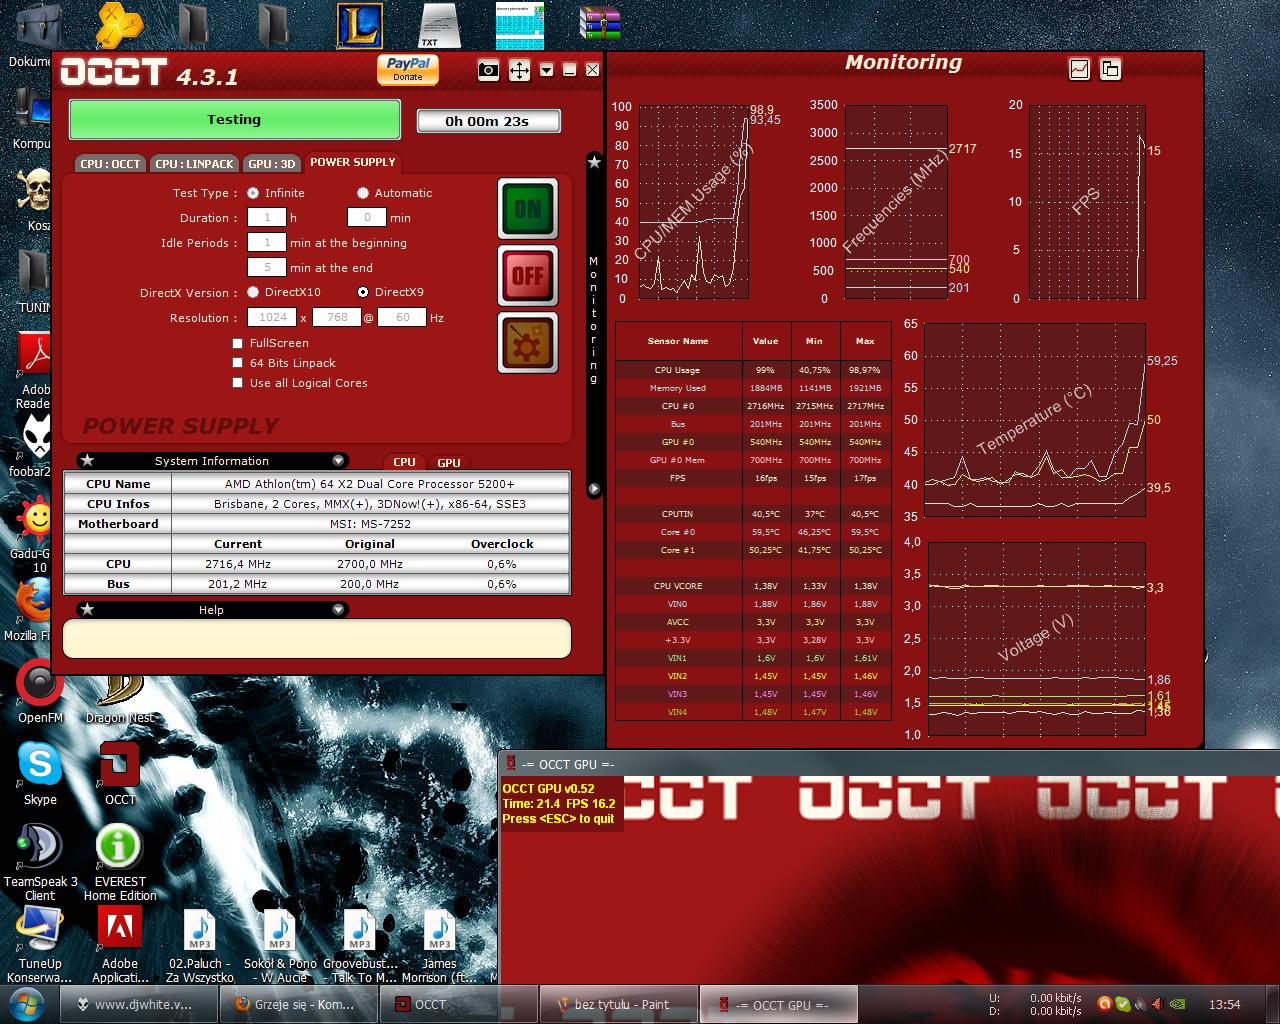The height and width of the screenshot is (1024, 1280).
Task: Select the Automatic test type
Action: pyautogui.click(x=363, y=193)
